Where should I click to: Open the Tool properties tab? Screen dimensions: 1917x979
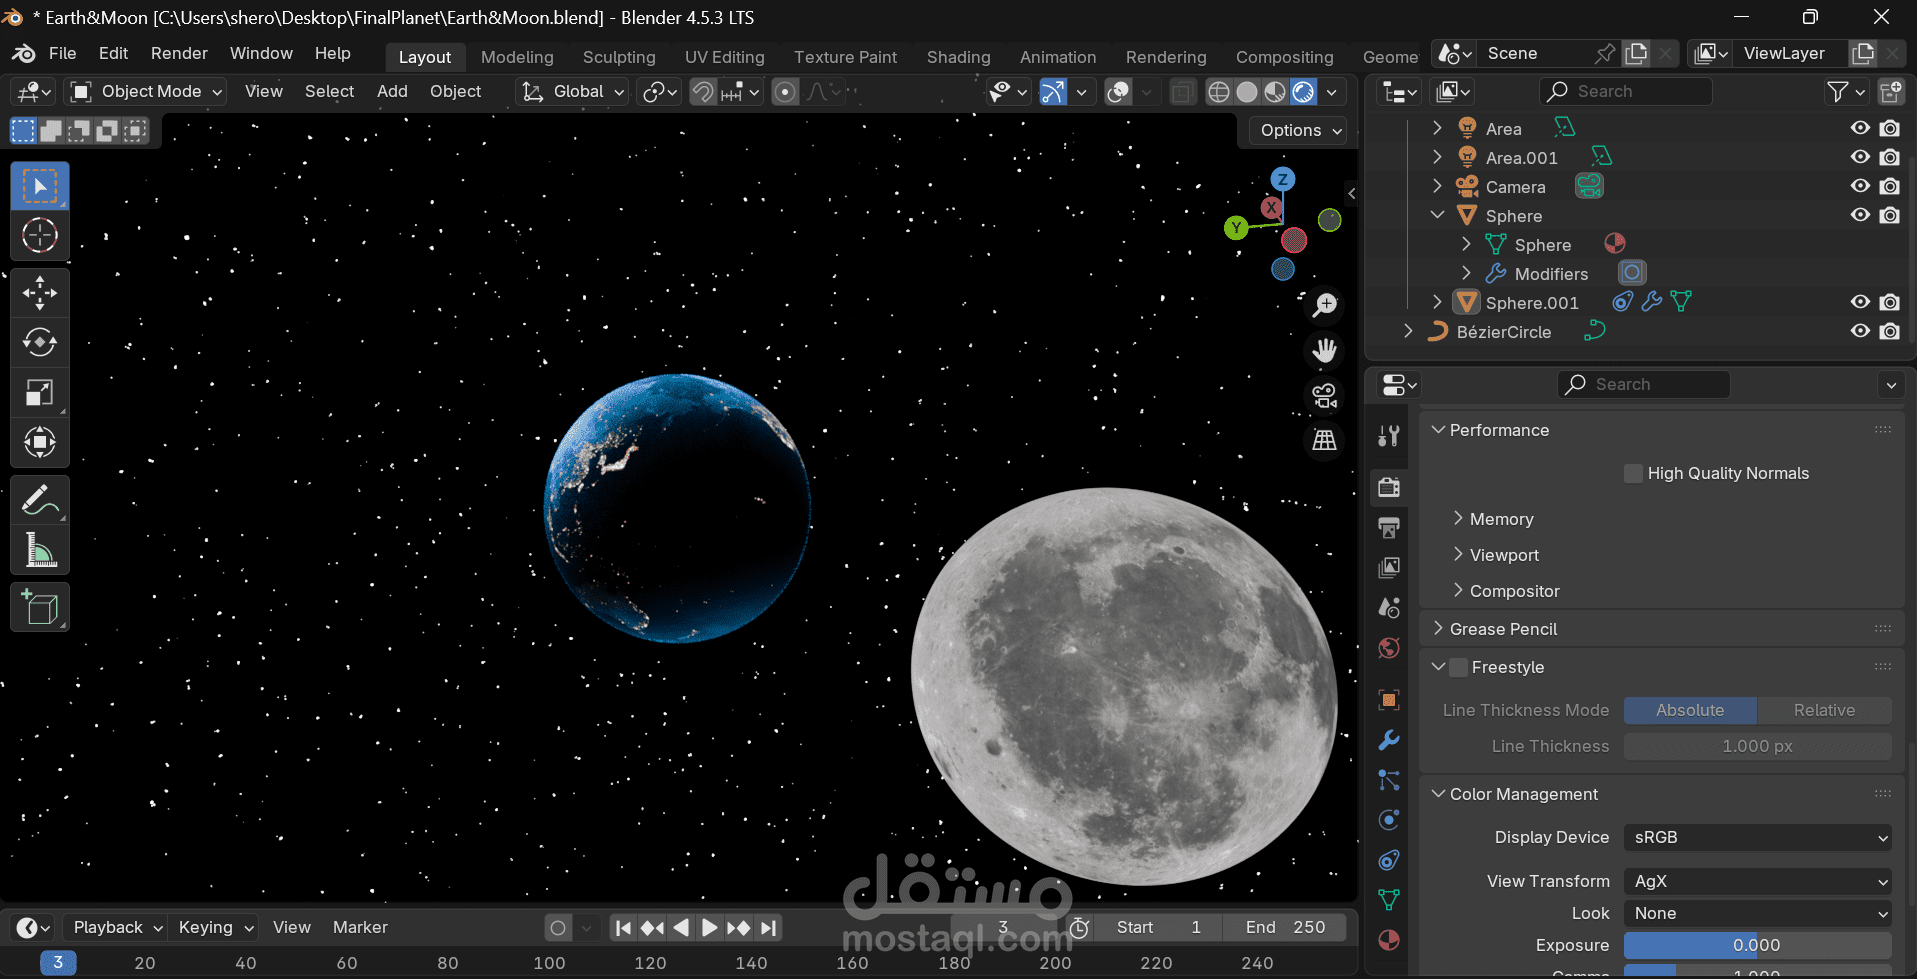[1389, 435]
